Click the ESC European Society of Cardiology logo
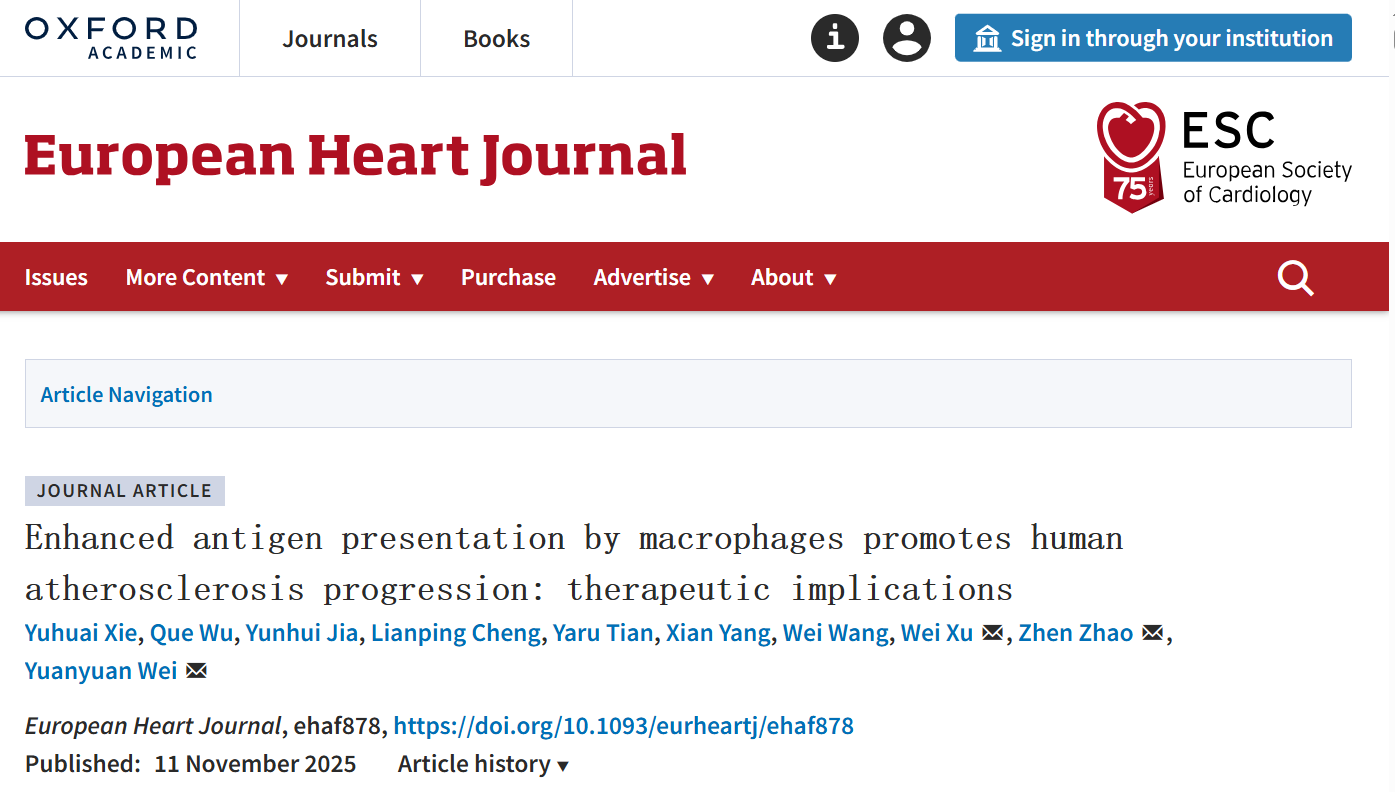1395x792 pixels. coord(1224,157)
